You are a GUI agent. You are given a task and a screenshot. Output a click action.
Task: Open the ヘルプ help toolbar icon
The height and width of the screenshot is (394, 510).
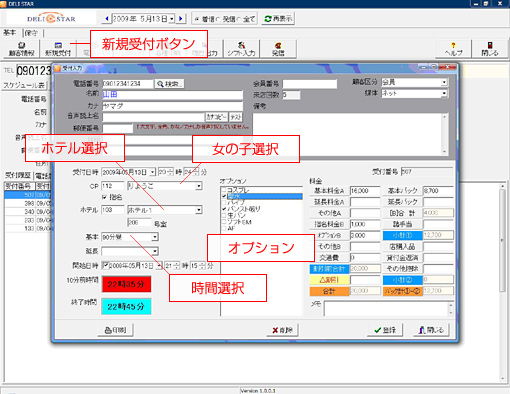click(453, 49)
